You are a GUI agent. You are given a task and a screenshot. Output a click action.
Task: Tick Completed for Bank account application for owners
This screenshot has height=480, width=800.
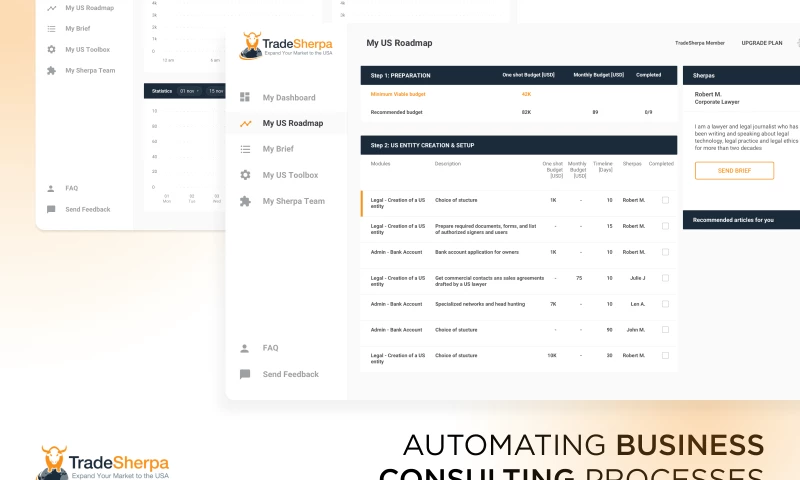(665, 252)
